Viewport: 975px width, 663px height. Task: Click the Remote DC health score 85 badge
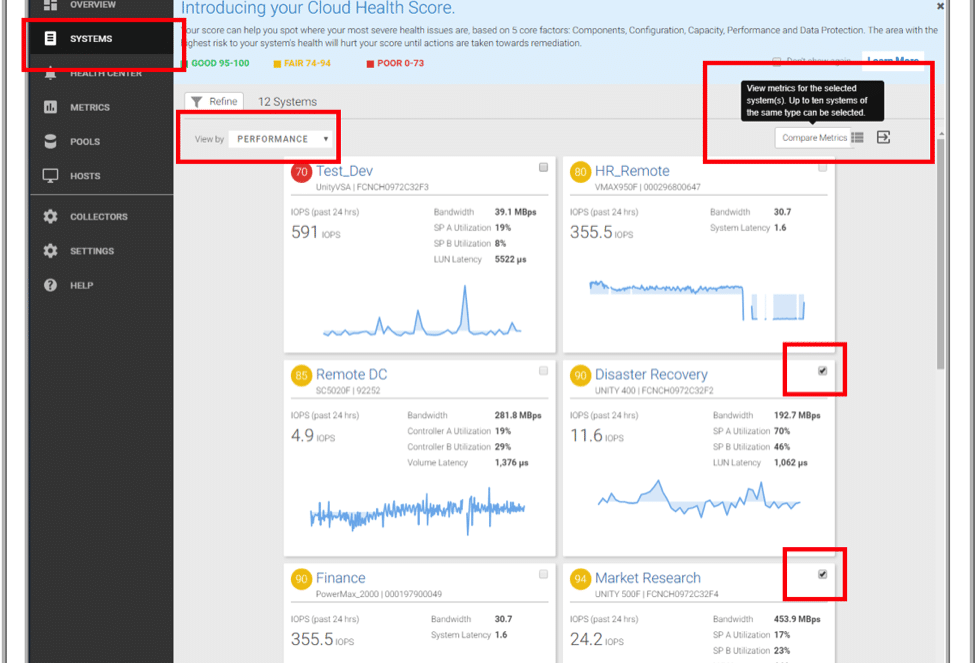301,375
